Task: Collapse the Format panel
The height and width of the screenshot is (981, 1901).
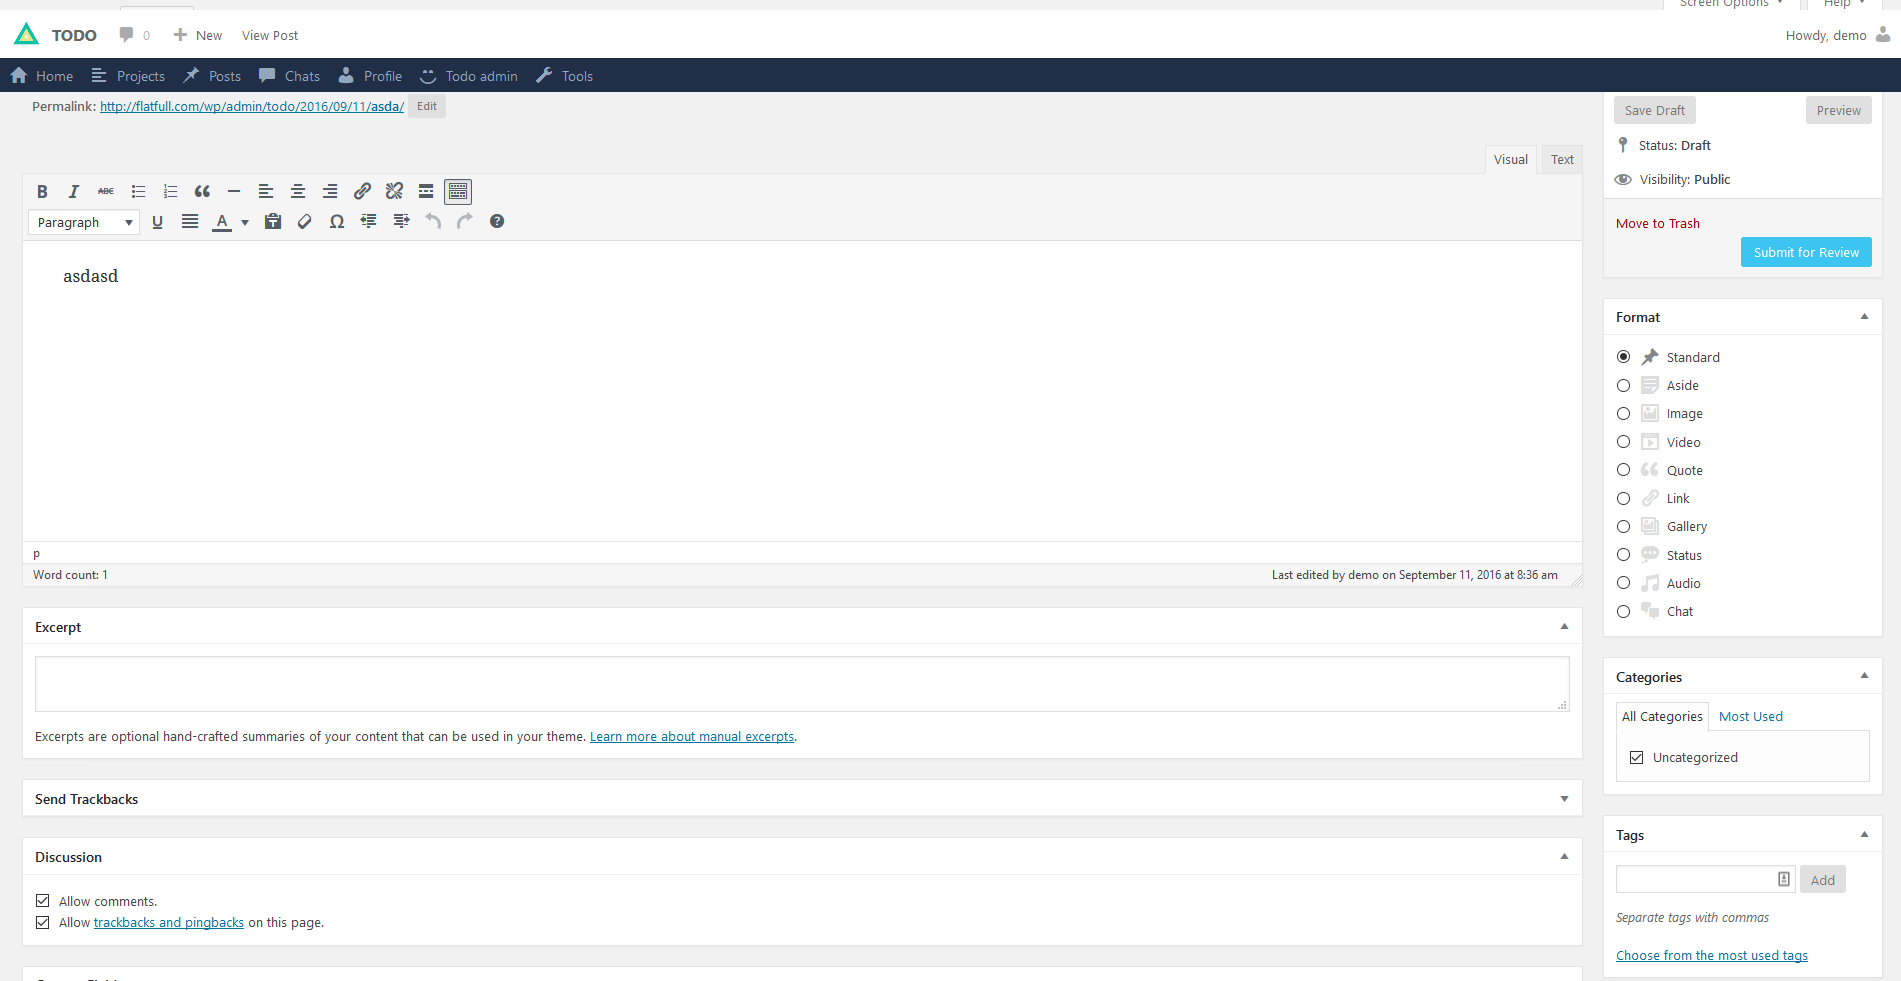Action: coord(1864,317)
